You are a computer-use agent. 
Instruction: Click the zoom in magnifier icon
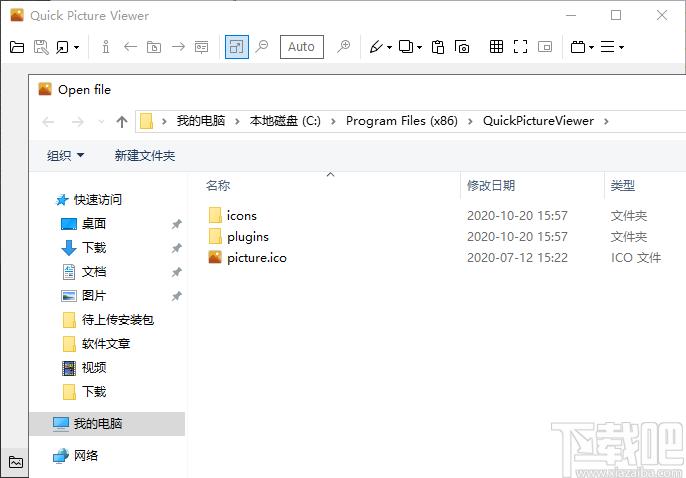point(344,46)
